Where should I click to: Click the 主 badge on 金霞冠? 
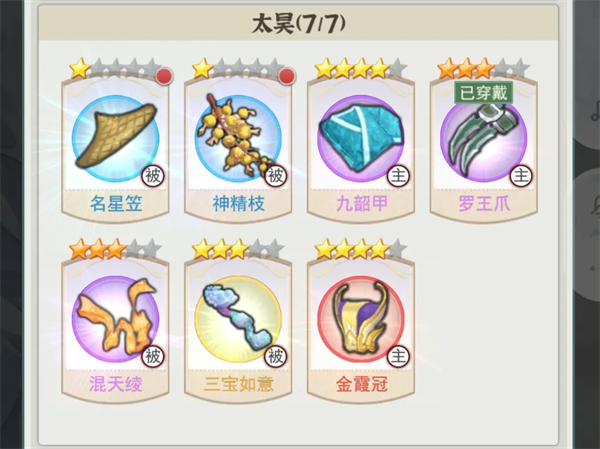coord(398,357)
